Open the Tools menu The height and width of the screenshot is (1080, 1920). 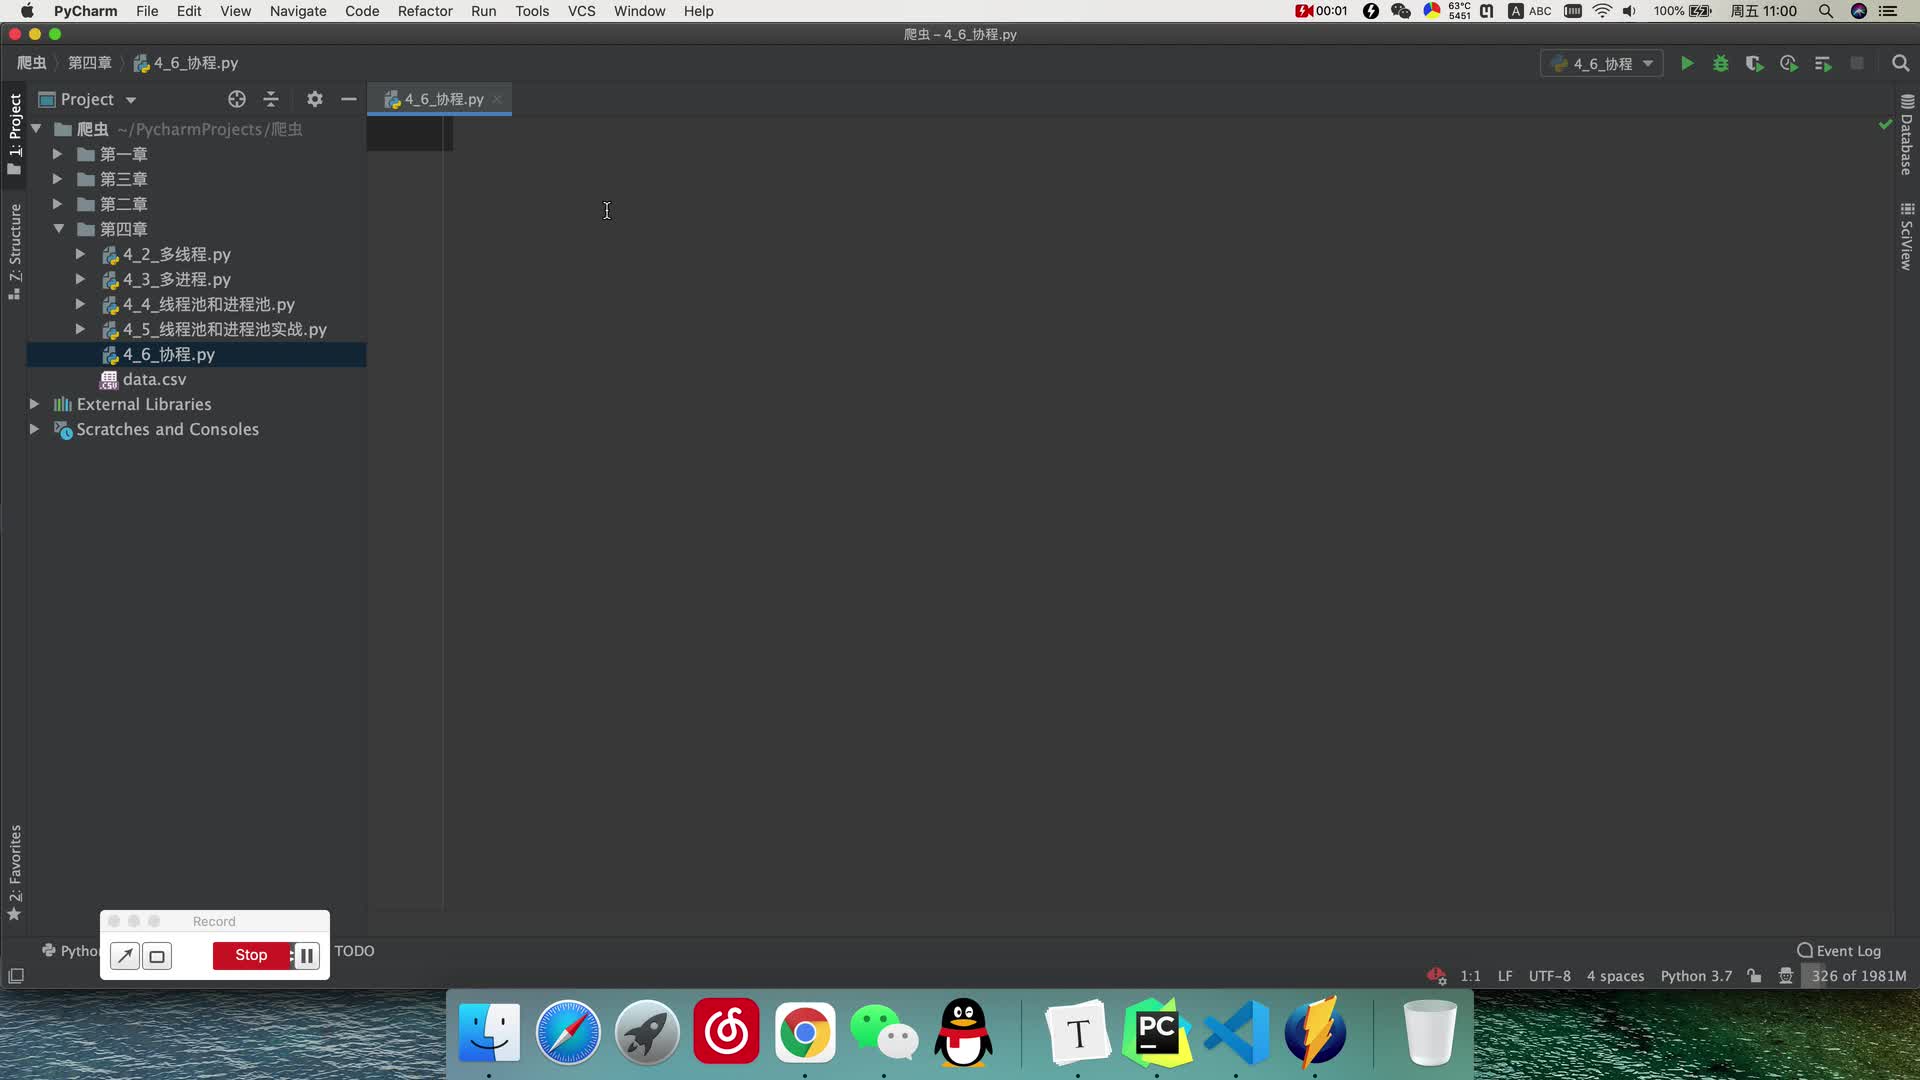532,11
